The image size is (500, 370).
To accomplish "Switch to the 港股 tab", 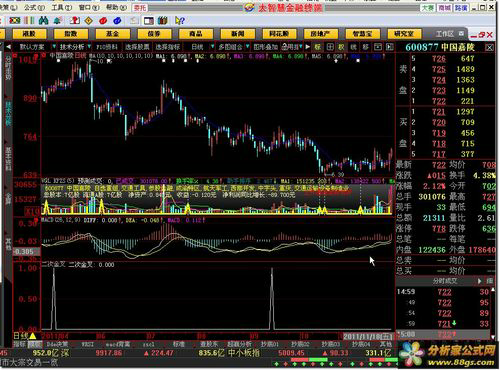I will [x=29, y=34].
